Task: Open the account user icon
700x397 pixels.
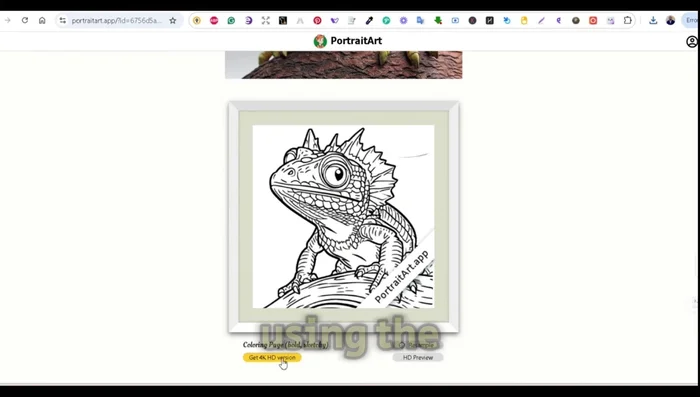Action: [692, 42]
